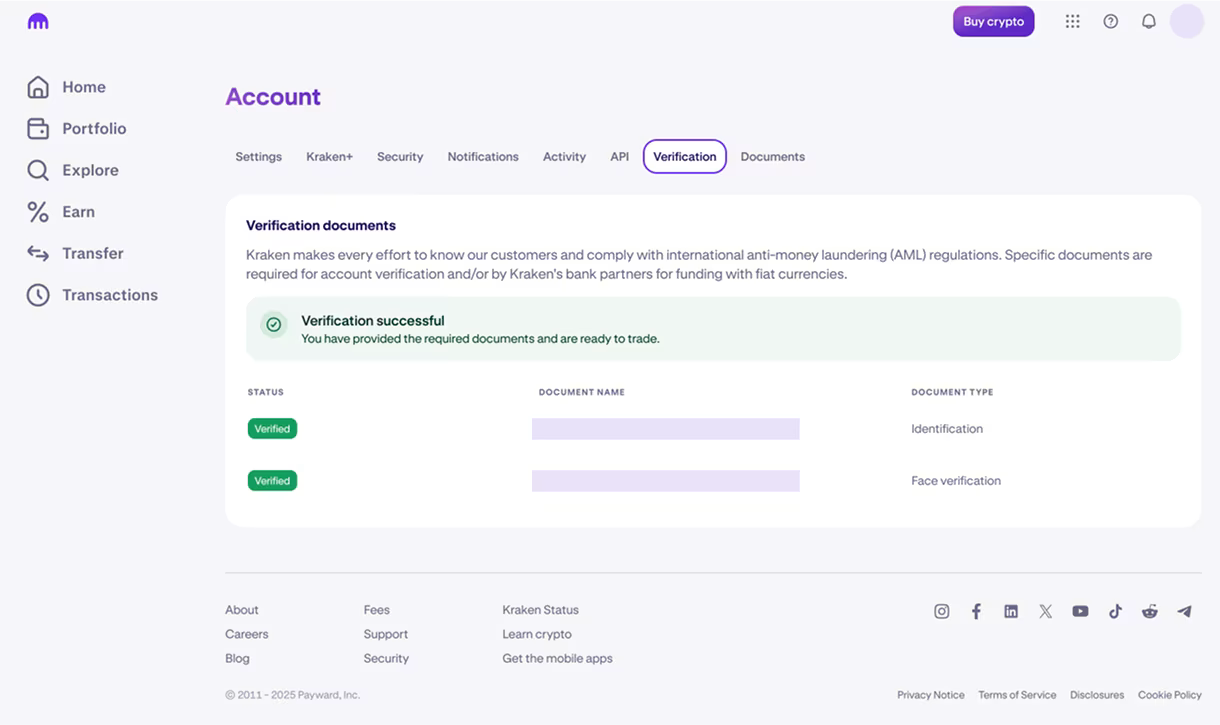This screenshot has width=1220, height=725.
Task: Open the Security footer link
Action: click(x=386, y=658)
